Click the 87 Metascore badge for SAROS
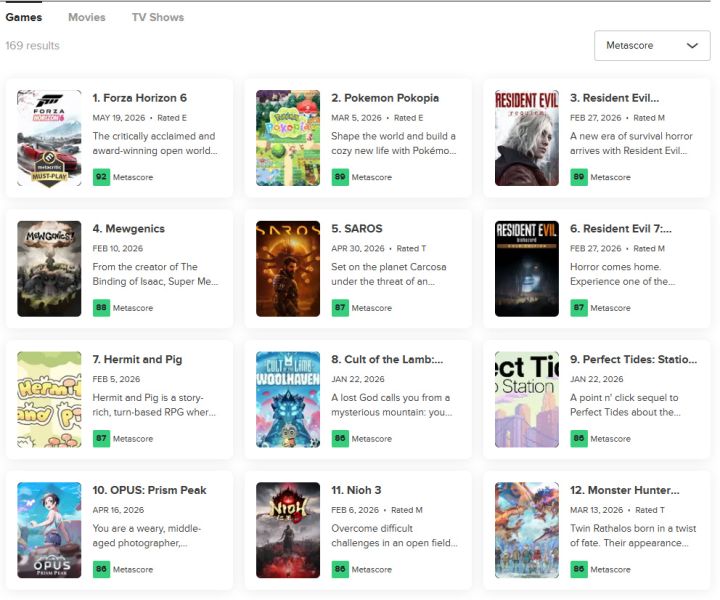Image resolution: width=720 pixels, height=600 pixels. tap(340, 308)
